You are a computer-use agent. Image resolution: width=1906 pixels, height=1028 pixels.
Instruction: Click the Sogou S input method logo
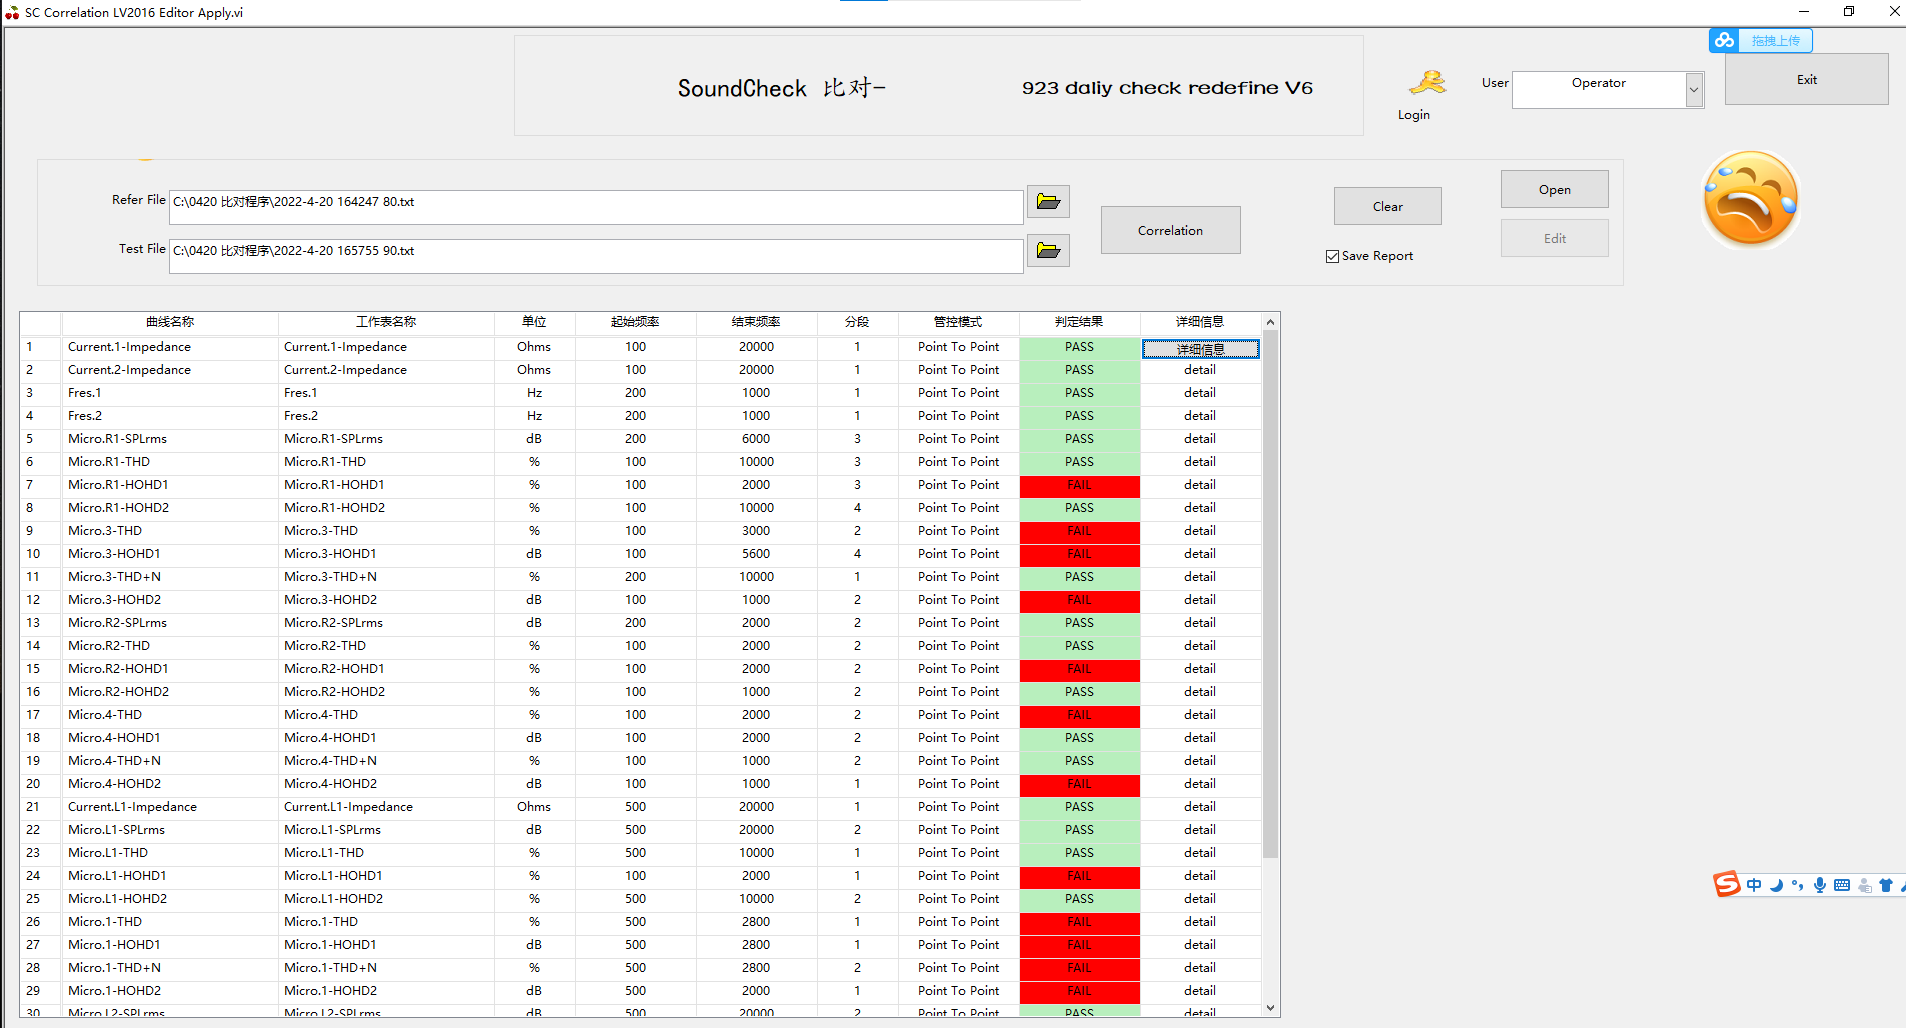tap(1726, 884)
